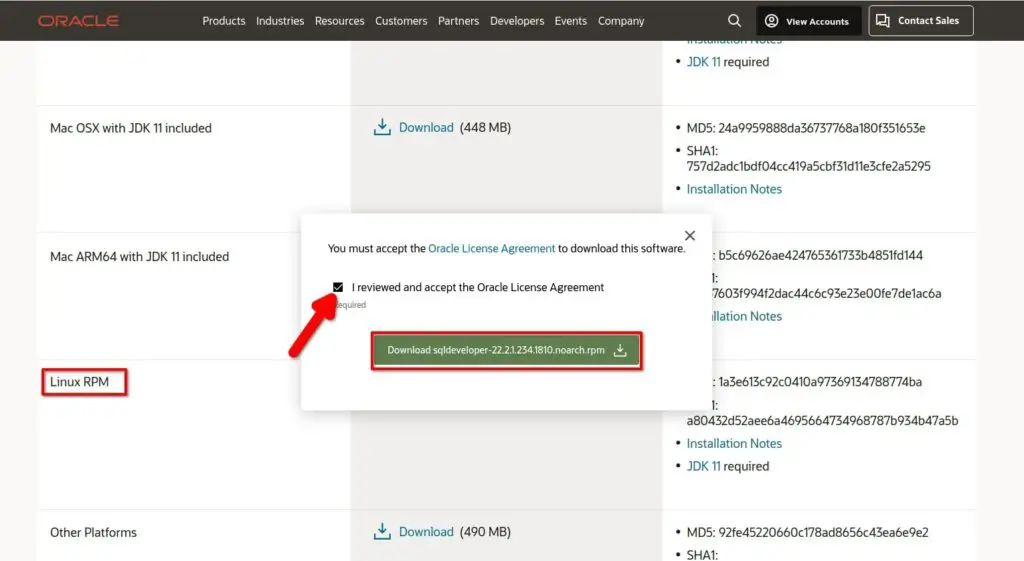This screenshot has width=1024, height=561.
Task: Open Installation Notes for Mac OSX row
Action: (734, 189)
